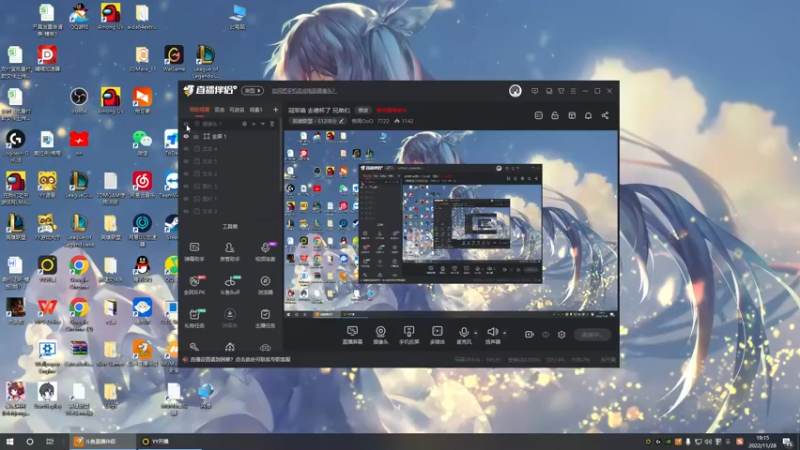Viewport: 800px width, 450px height.
Task: Click the open padlock icon above preview
Action: pos(555,116)
